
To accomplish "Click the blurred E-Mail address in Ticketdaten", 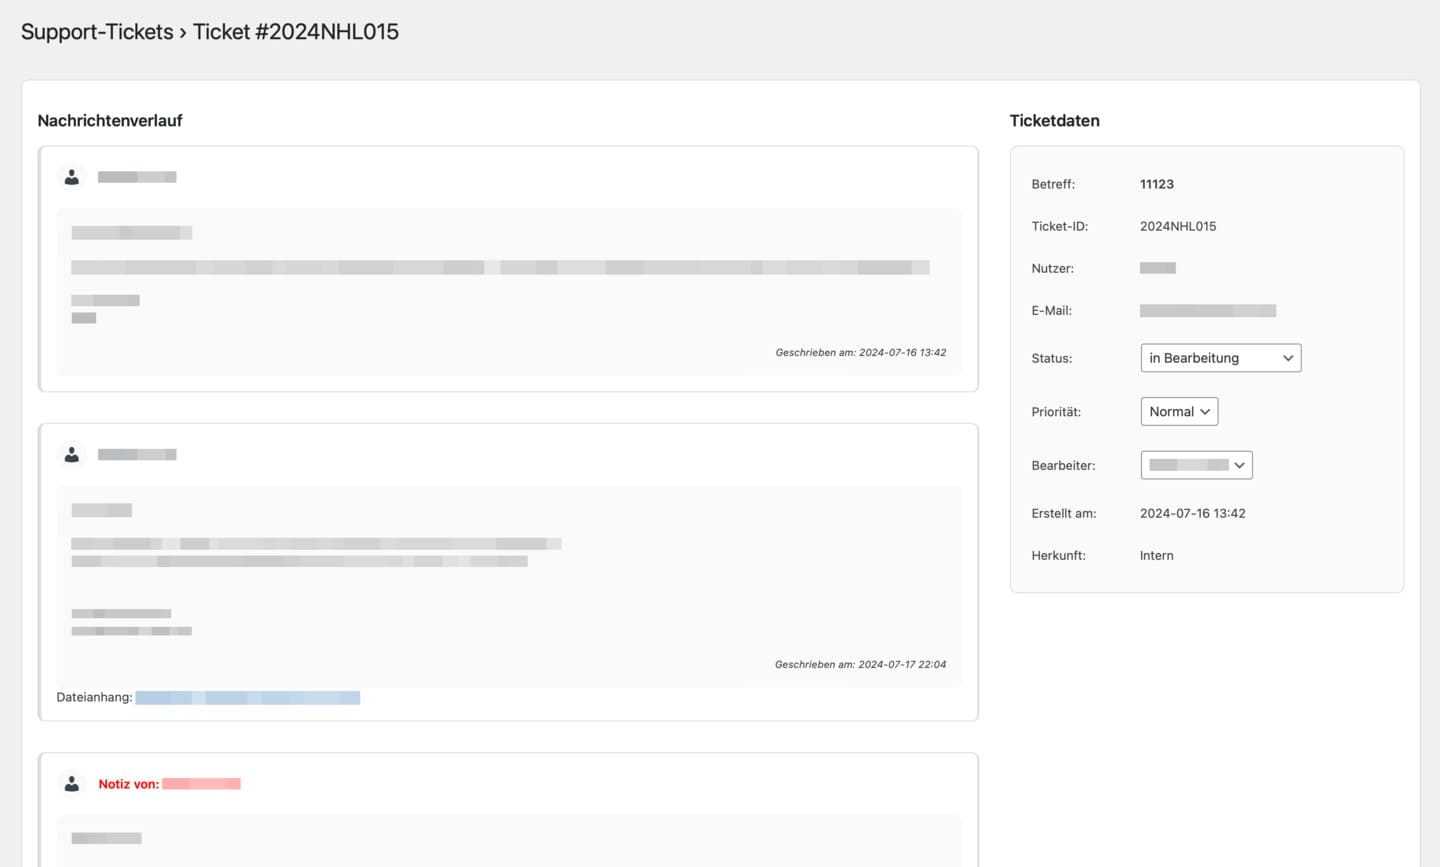I will coord(1208,311).
